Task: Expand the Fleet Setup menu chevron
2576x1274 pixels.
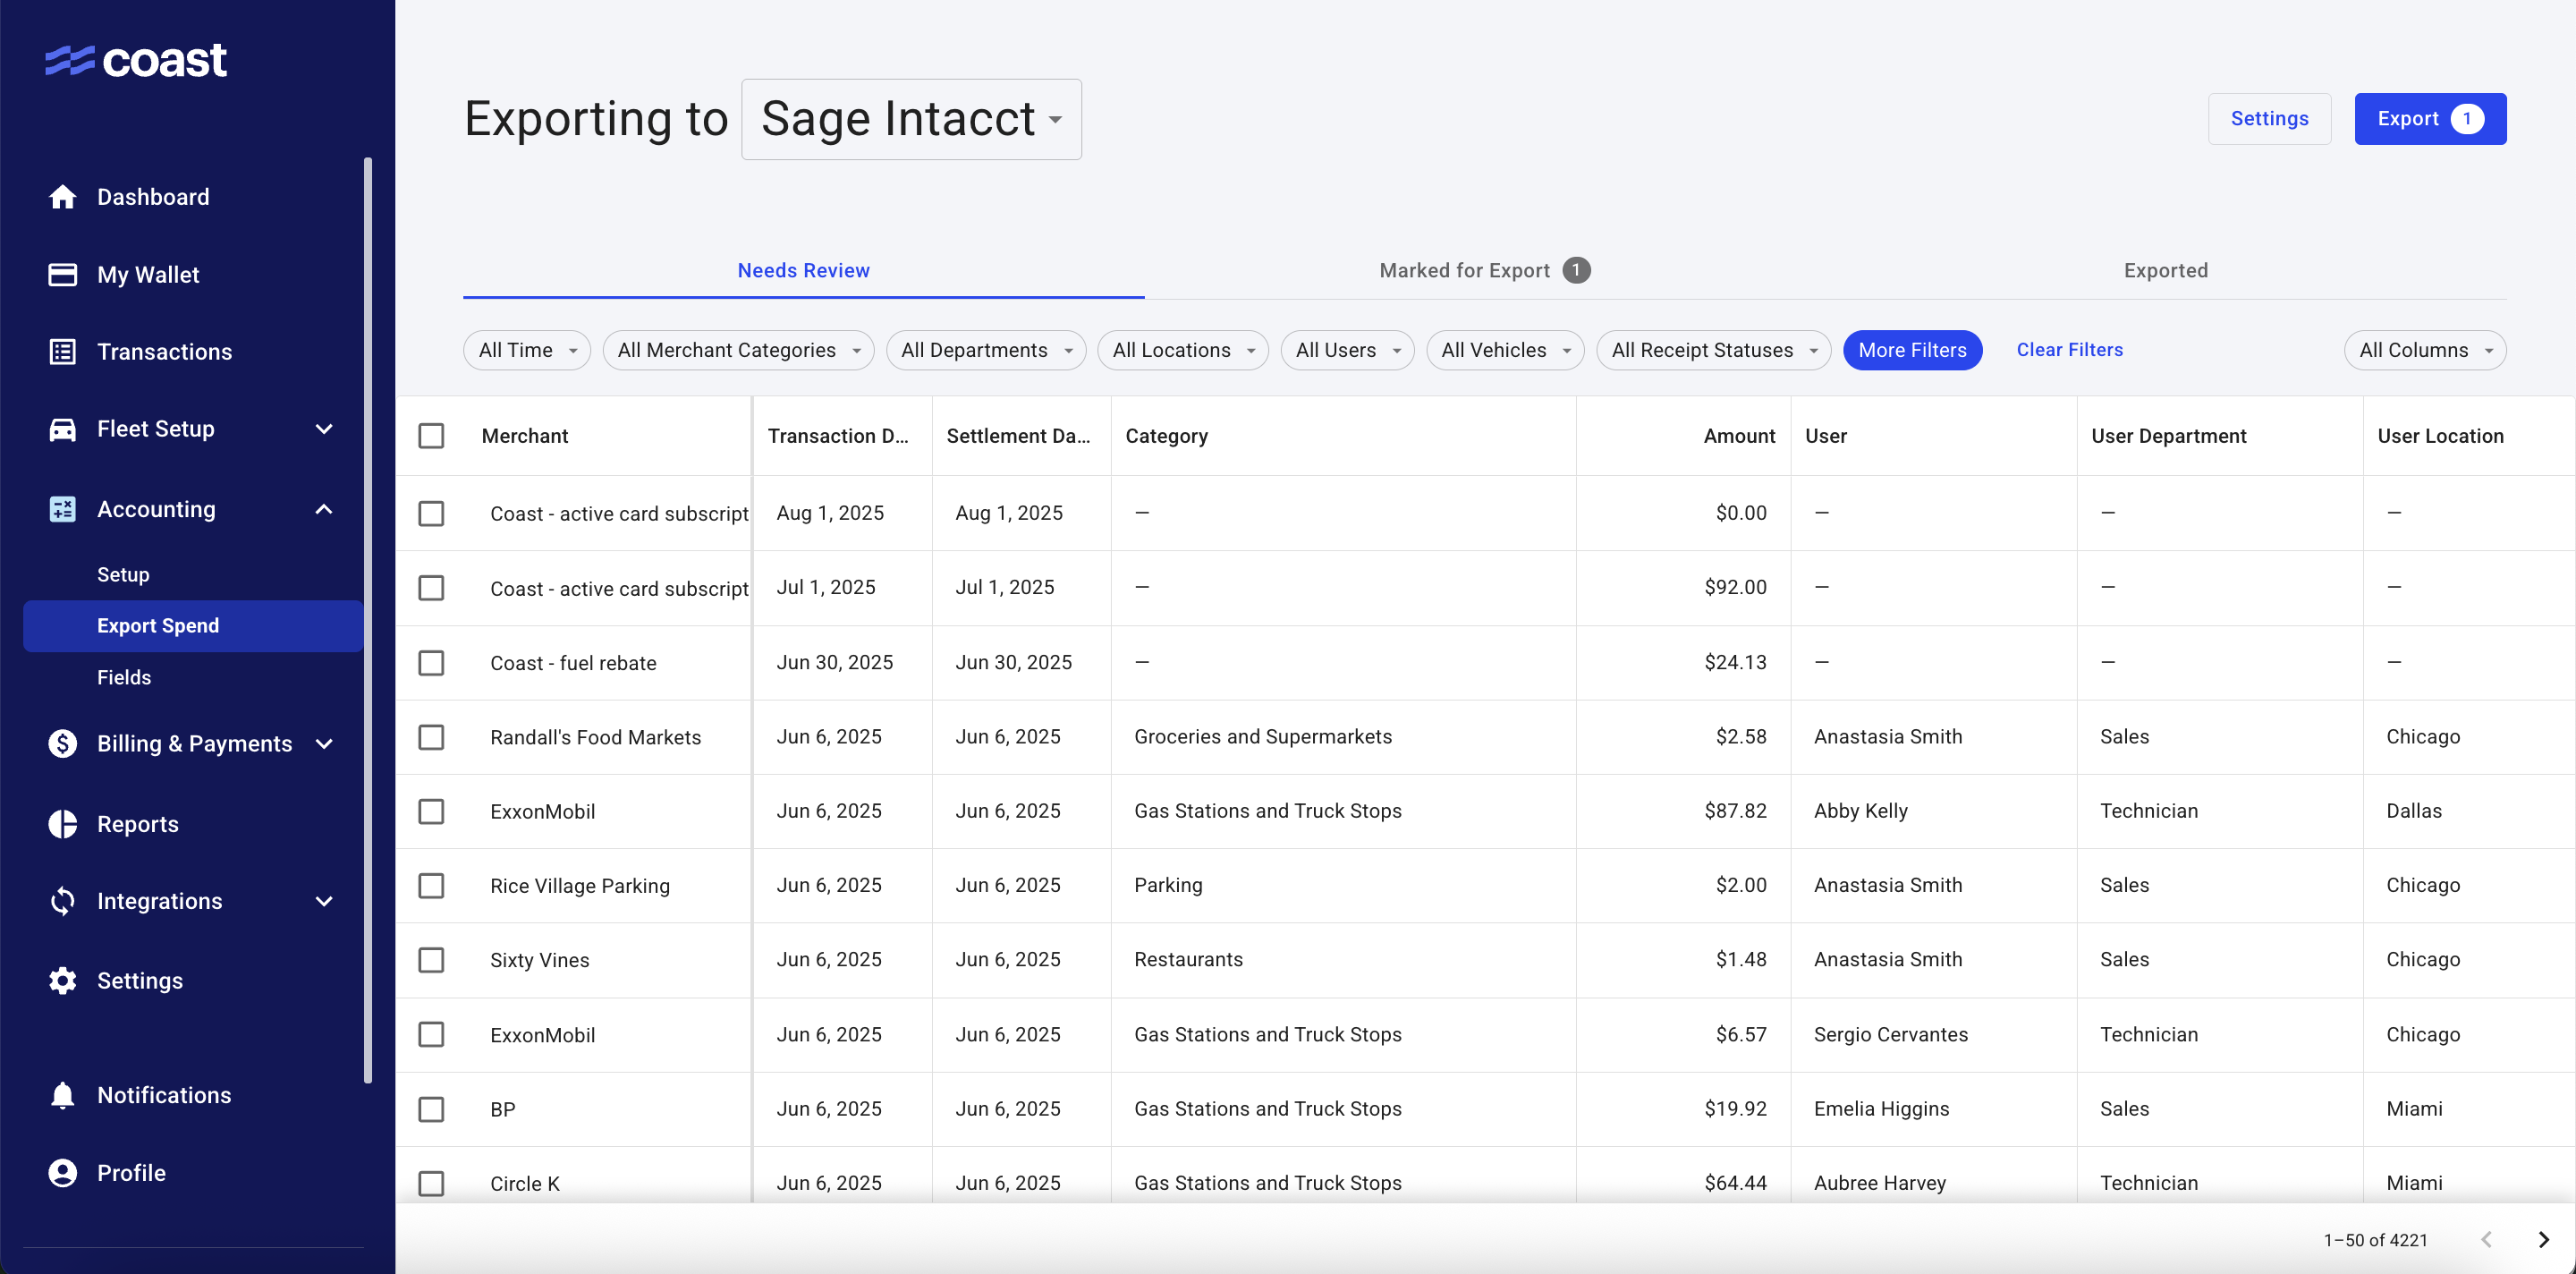Action: pyautogui.click(x=324, y=429)
